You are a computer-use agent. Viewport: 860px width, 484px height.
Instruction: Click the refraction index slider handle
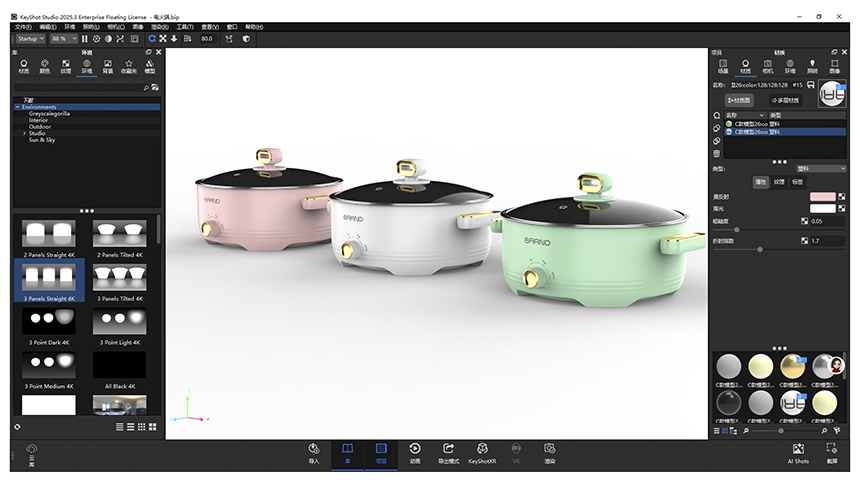click(760, 250)
